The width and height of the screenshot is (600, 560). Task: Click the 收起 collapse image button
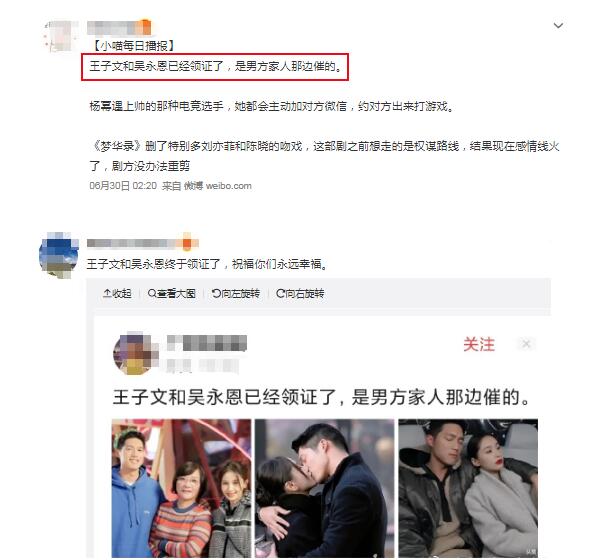coord(117,294)
